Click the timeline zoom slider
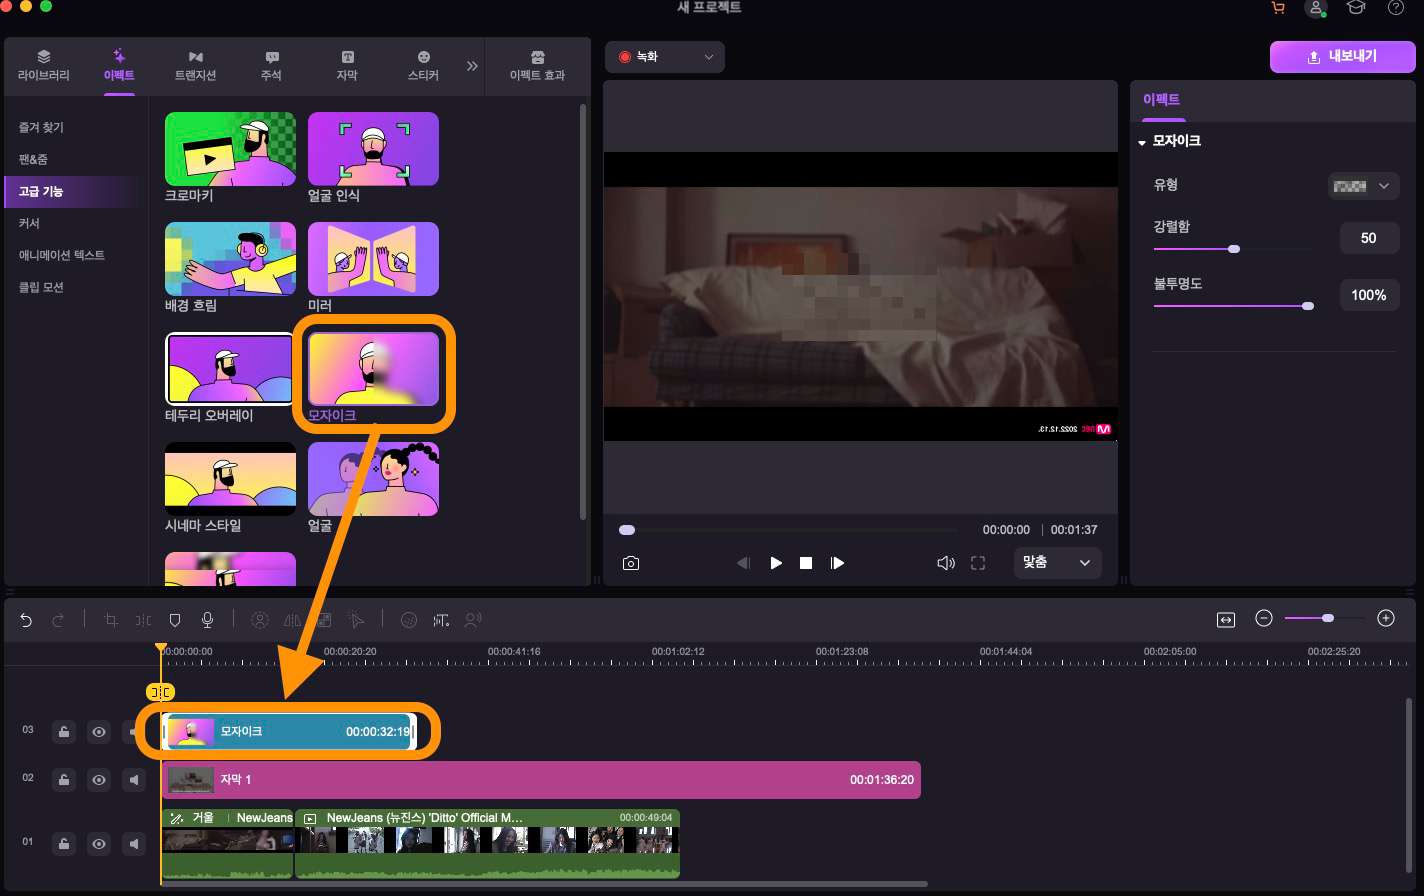 [1325, 619]
